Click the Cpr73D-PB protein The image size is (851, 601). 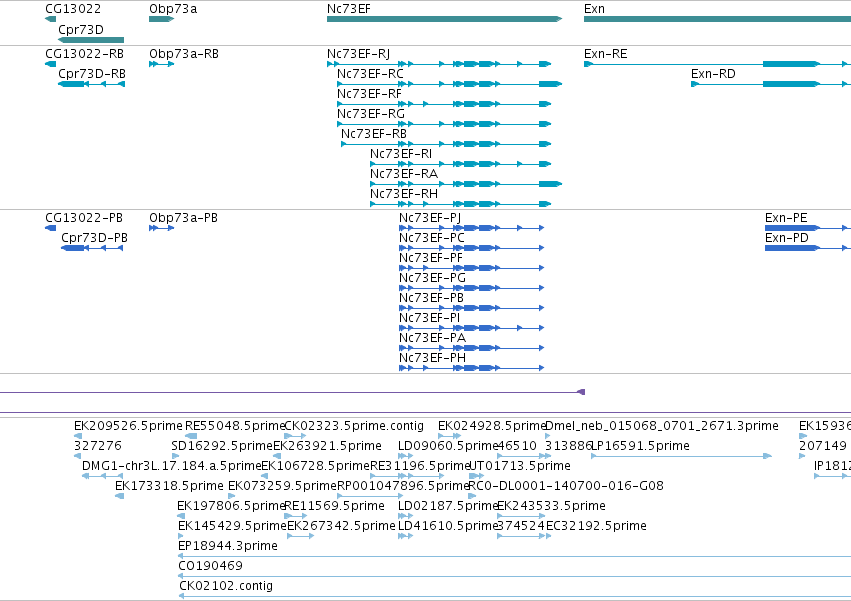(x=92, y=248)
